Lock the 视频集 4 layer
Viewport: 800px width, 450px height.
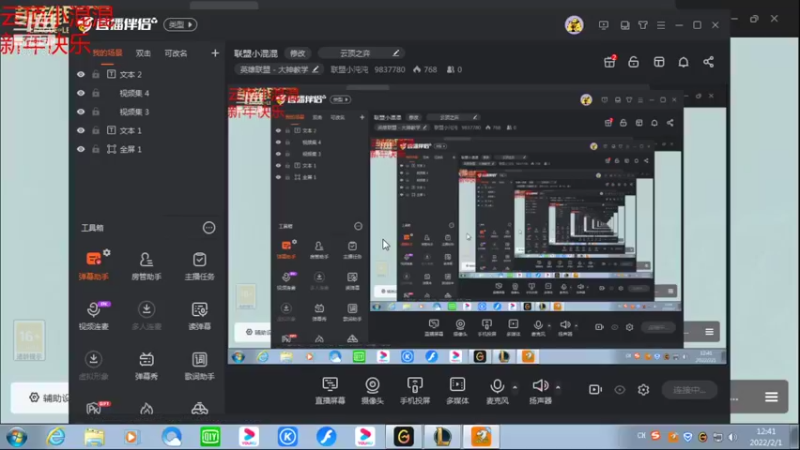click(95, 93)
